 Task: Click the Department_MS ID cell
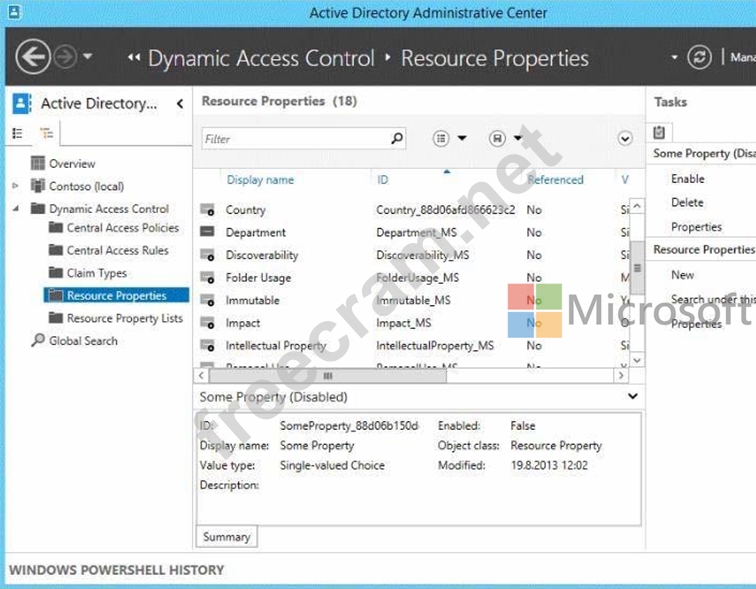[x=416, y=232]
